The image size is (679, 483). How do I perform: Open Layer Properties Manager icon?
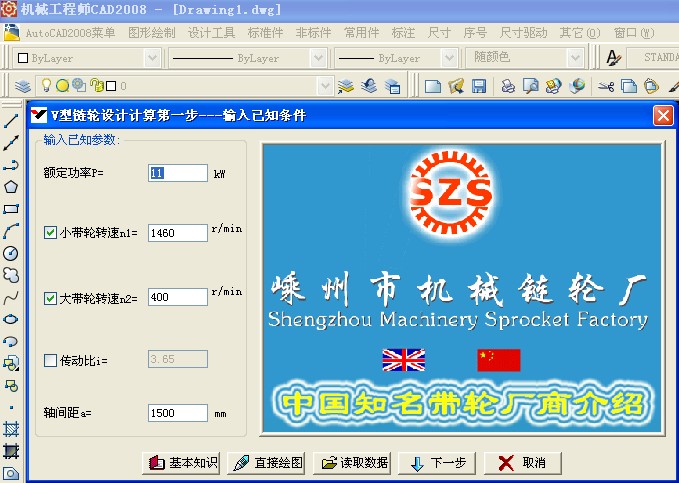tap(23, 86)
